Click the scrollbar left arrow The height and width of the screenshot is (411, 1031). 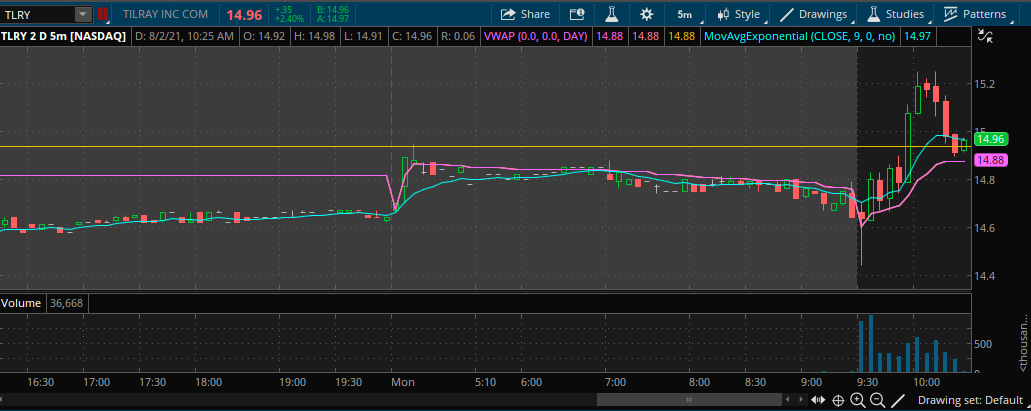(x=788, y=399)
